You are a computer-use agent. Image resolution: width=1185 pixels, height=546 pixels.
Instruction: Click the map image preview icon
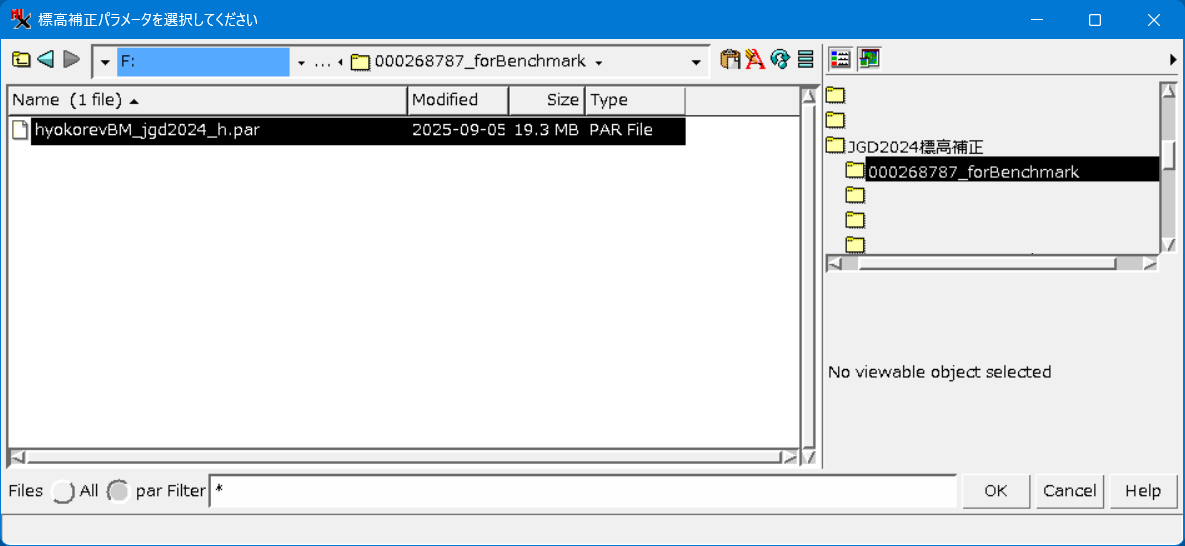tap(868, 59)
